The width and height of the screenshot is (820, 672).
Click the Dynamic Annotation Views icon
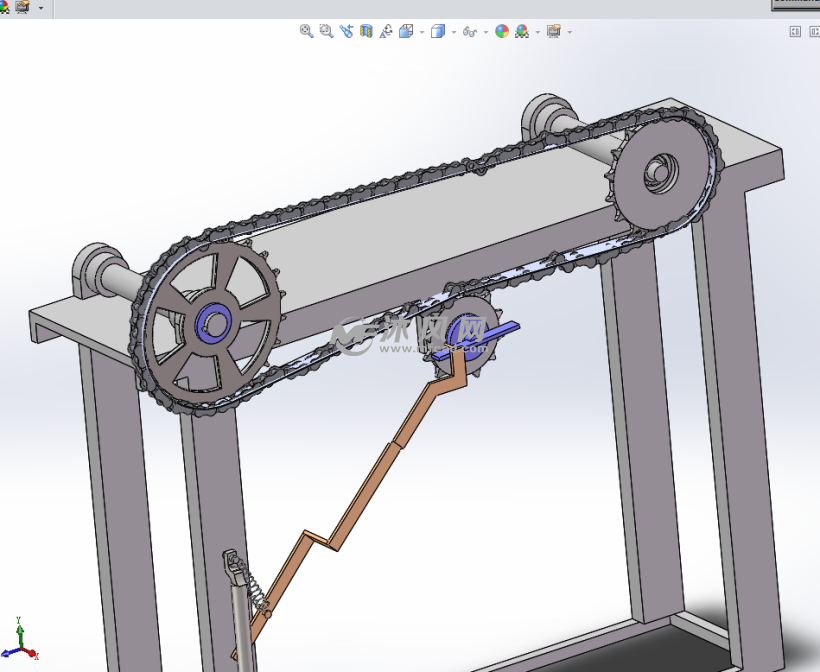tap(386, 31)
